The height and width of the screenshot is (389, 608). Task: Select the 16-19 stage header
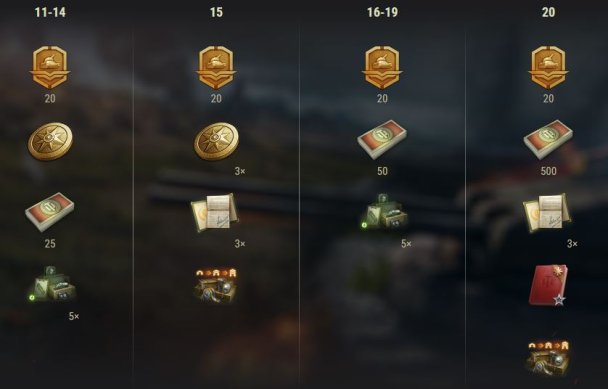coord(382,12)
